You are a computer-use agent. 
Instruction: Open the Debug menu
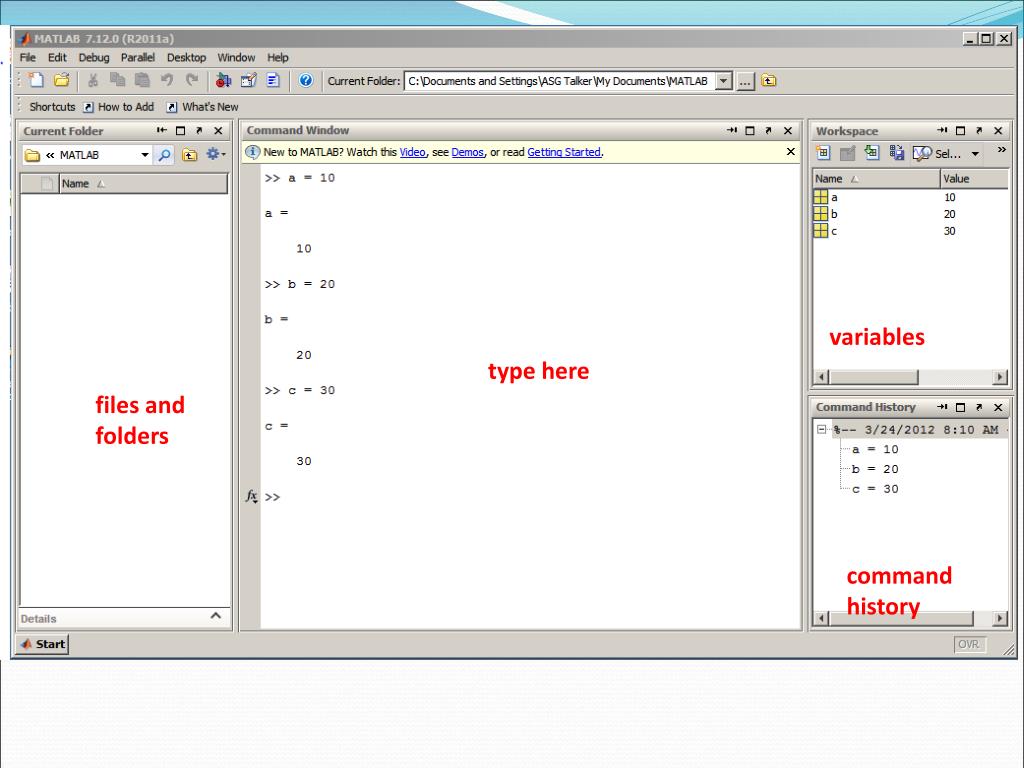coord(94,57)
